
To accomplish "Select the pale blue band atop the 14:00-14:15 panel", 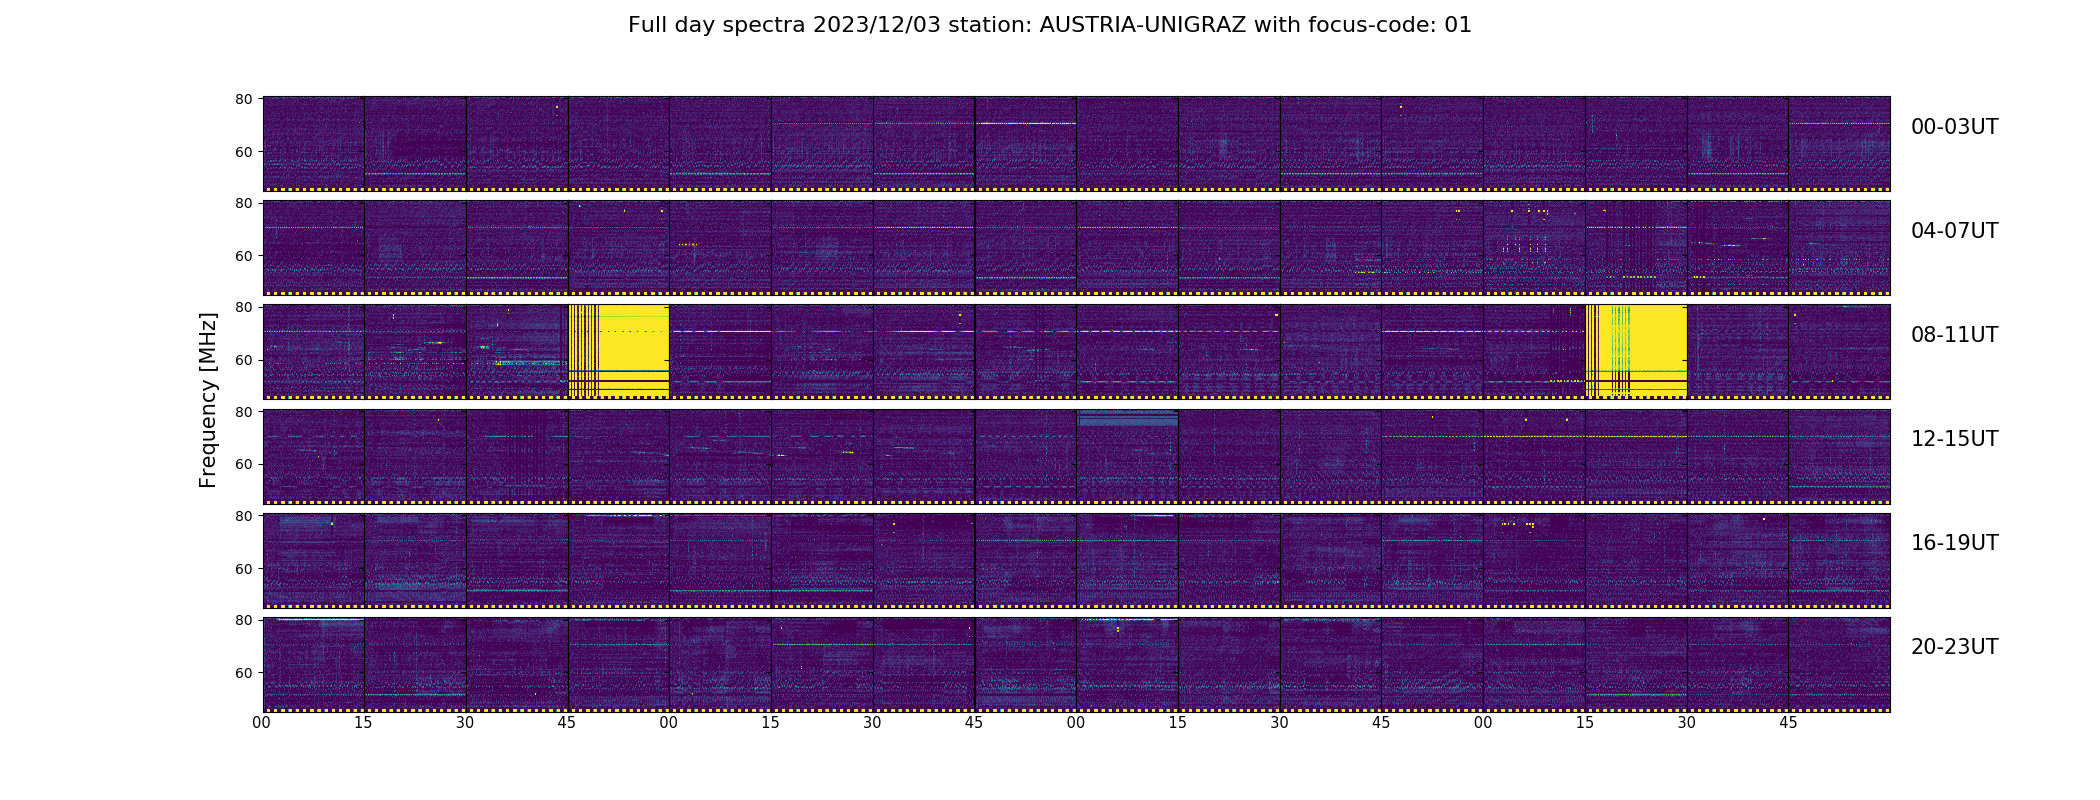I will click(x=1127, y=418).
